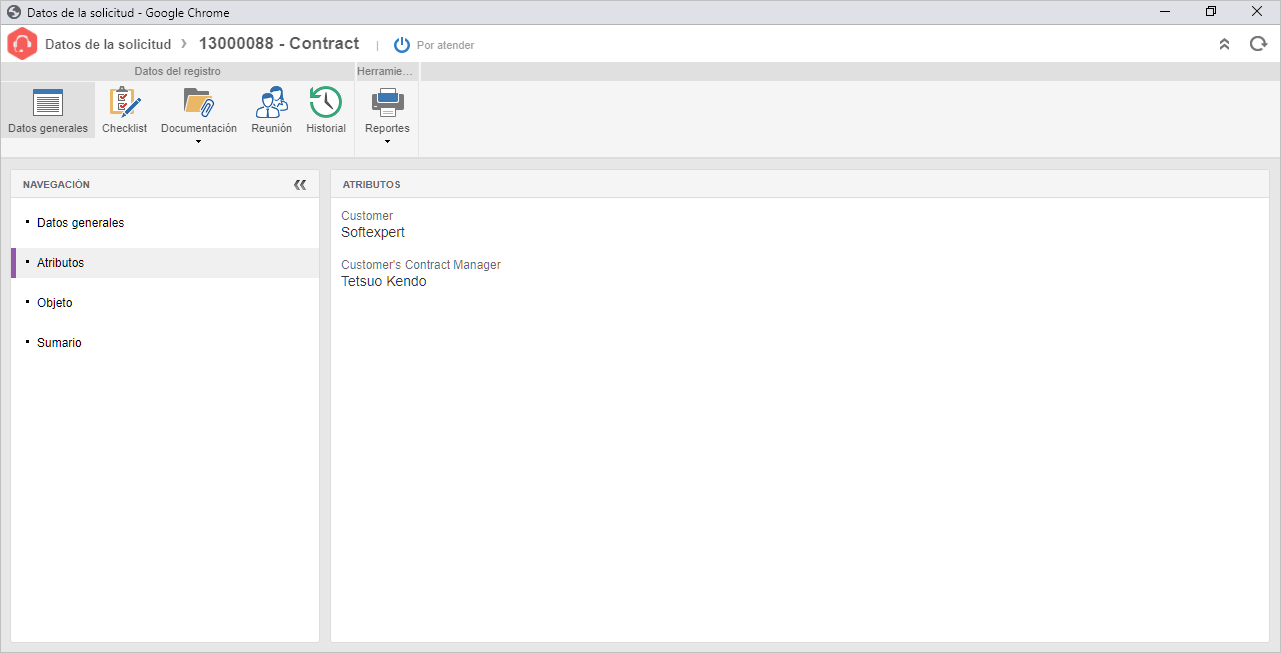Open the Reunión meeting icon
The width and height of the screenshot is (1281, 653).
pos(272,102)
